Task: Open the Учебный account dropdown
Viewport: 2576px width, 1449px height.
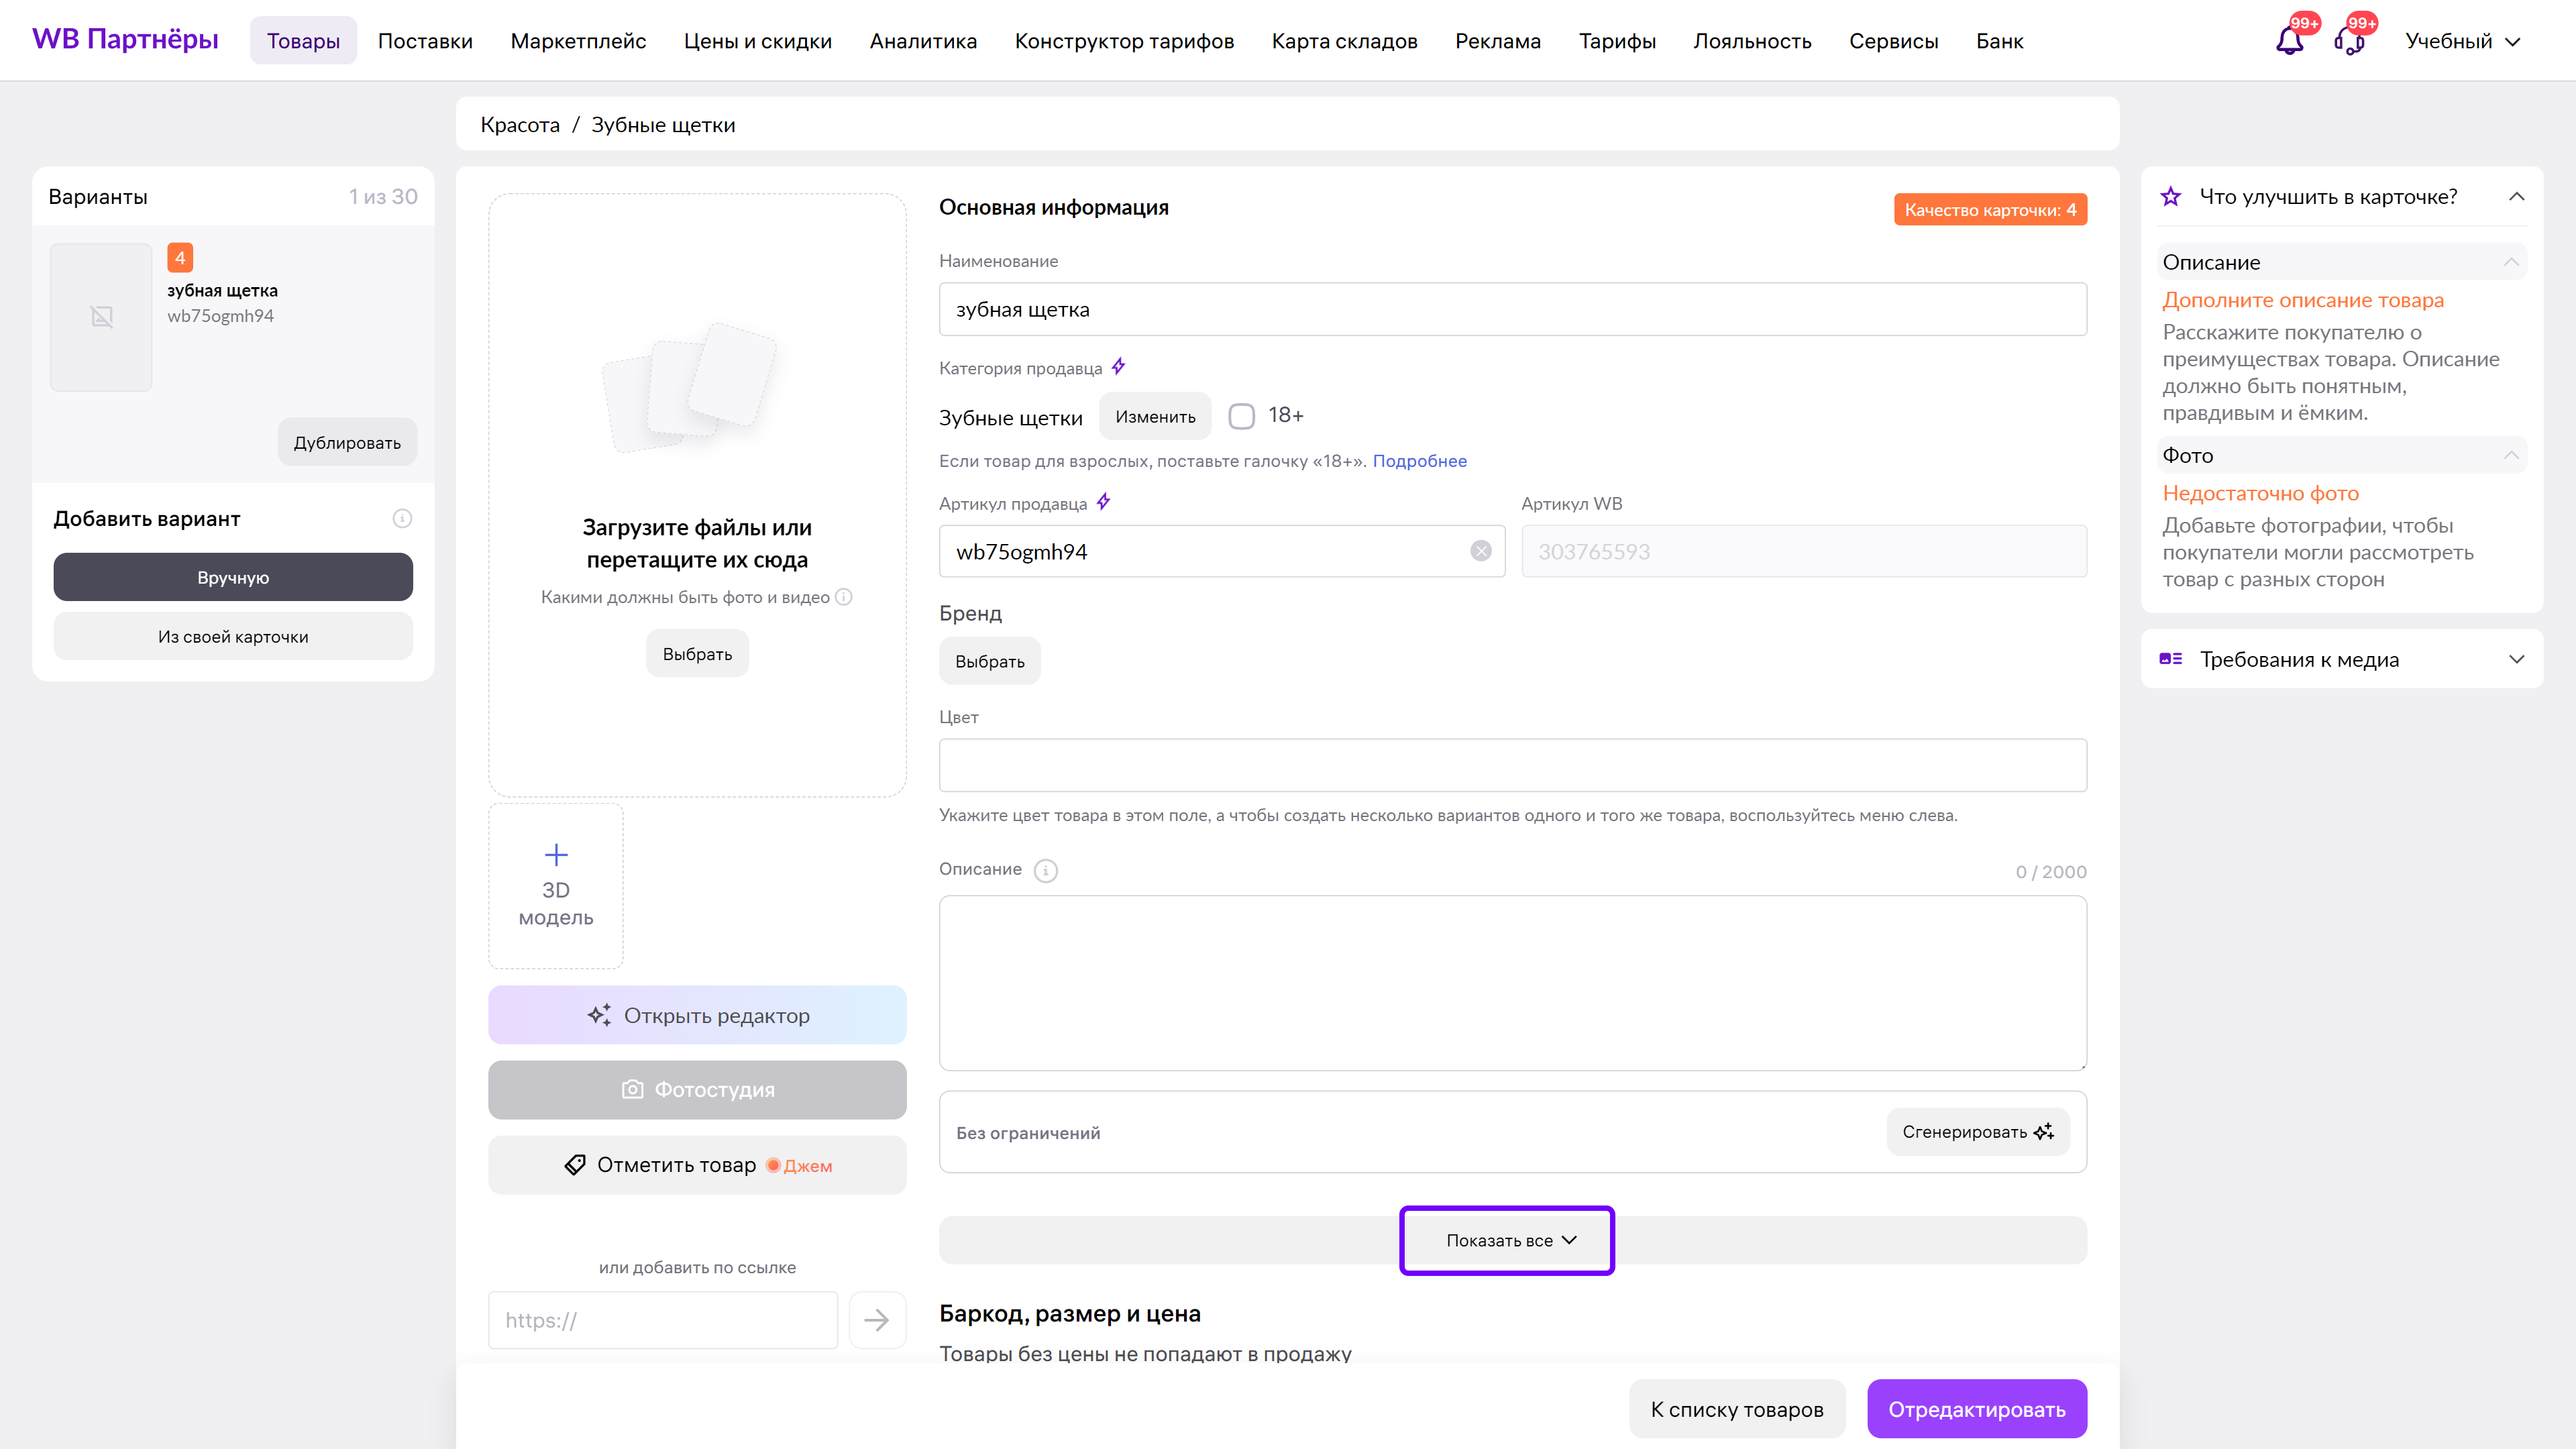Action: point(2463,41)
